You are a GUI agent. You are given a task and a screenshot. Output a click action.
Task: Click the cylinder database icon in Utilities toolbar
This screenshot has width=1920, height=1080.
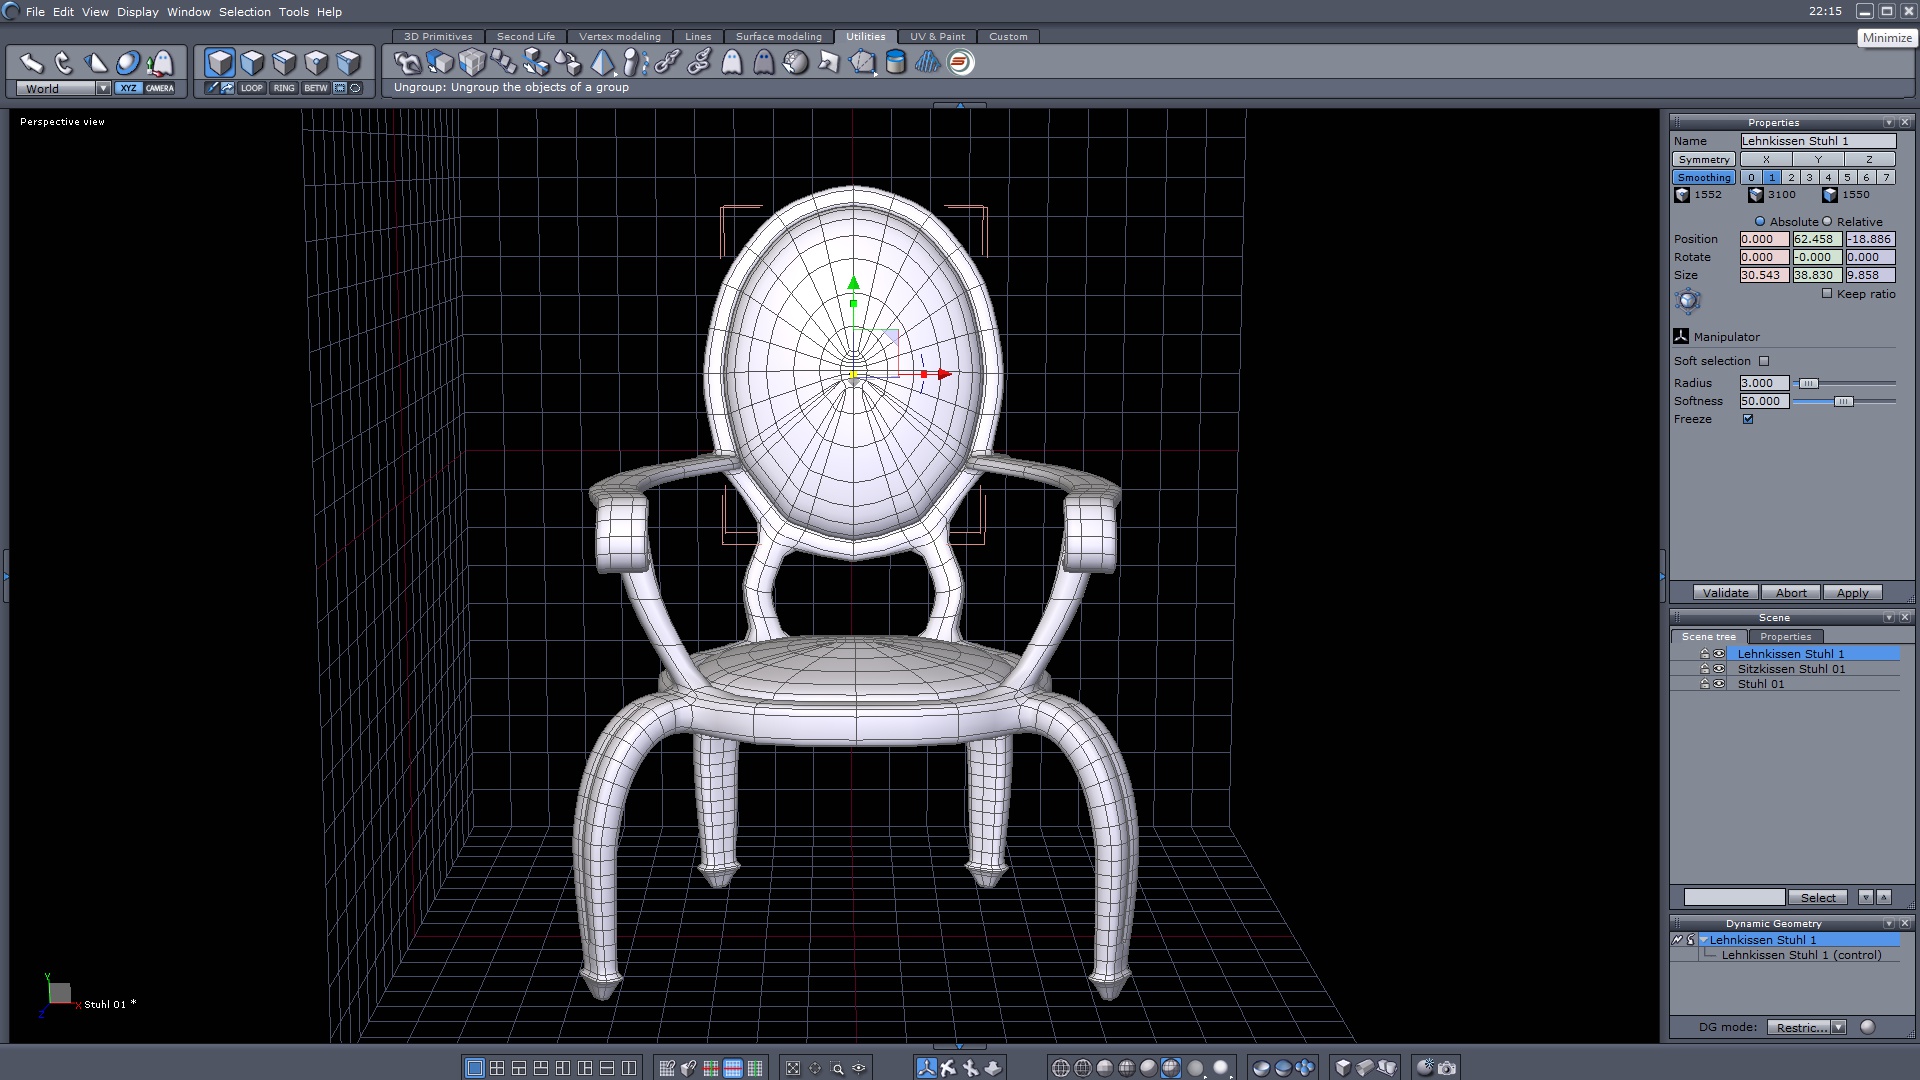click(895, 62)
